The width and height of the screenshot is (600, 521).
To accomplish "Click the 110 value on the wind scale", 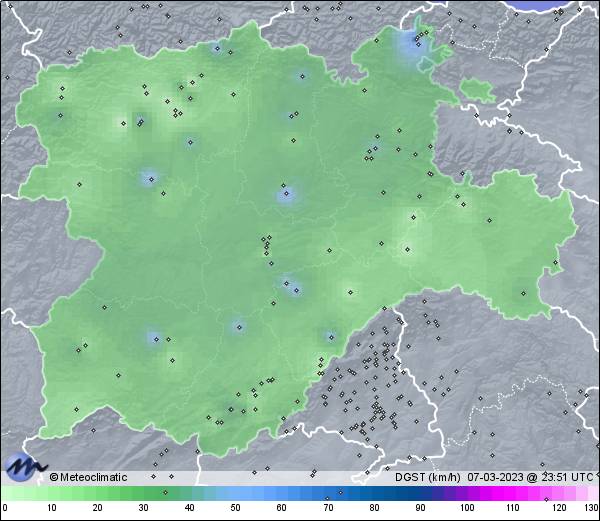I will pos(513,508).
